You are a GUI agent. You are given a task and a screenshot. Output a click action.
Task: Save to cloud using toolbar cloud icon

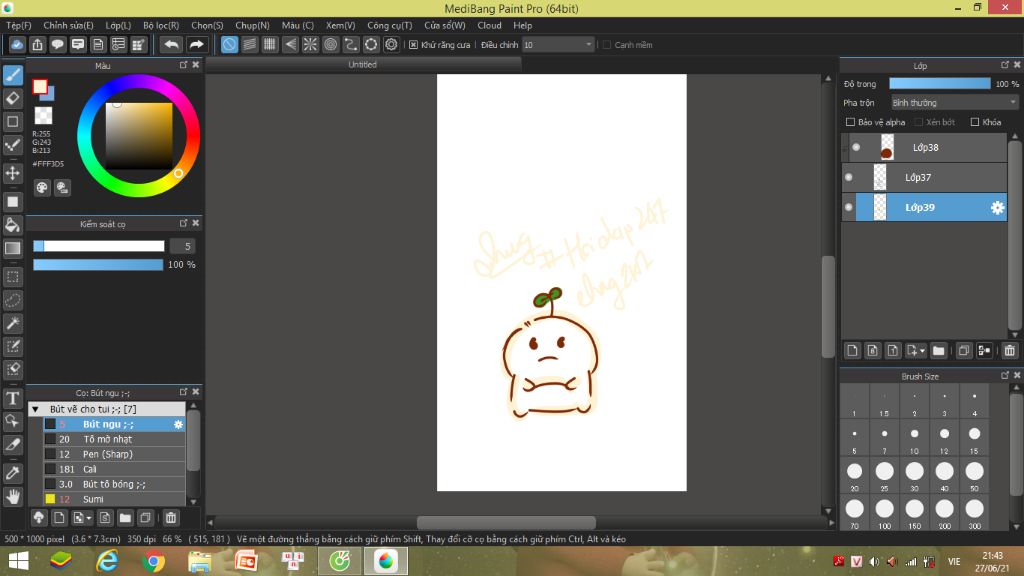[x=17, y=44]
